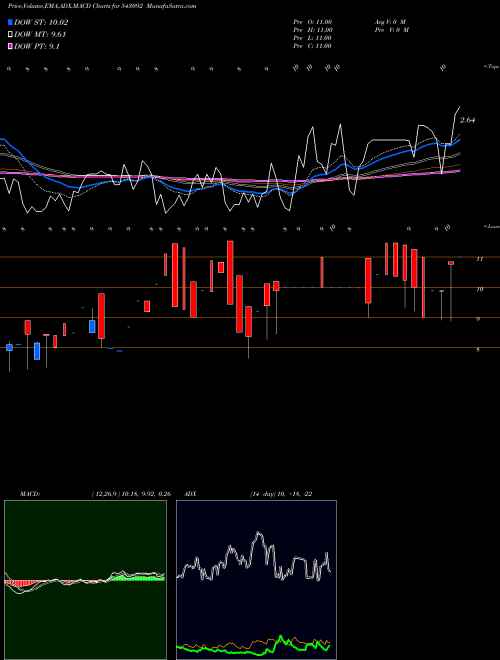This screenshot has width=500, height=660.
Task: Click the 'Pre L: 11.00' value
Action: point(313,38)
